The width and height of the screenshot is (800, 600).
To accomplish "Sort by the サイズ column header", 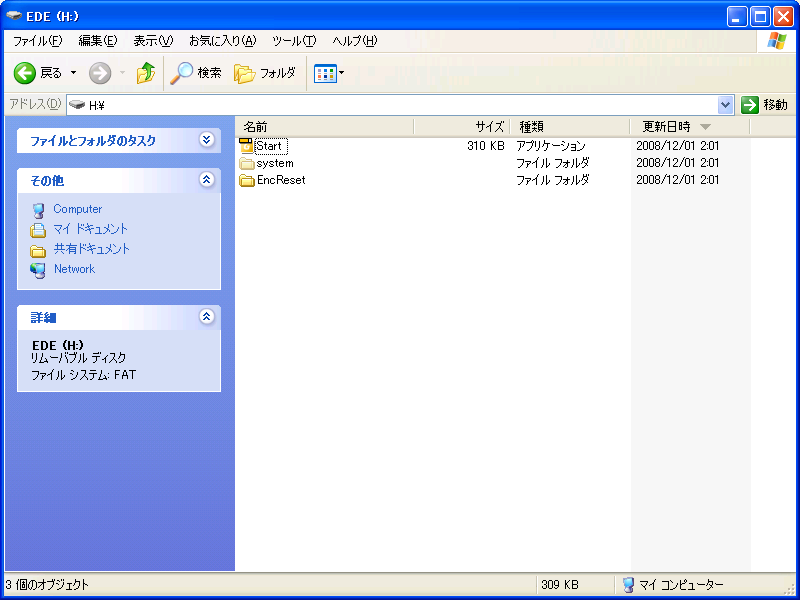I will [462, 127].
